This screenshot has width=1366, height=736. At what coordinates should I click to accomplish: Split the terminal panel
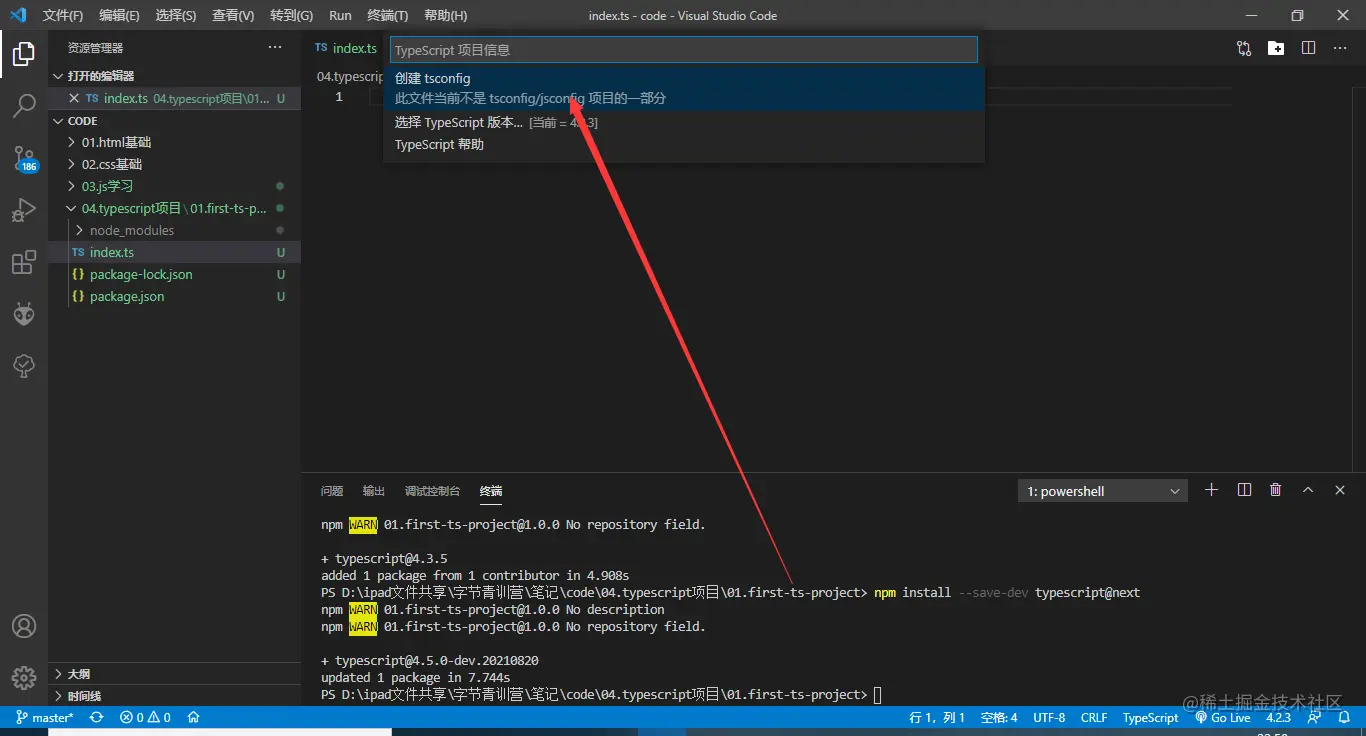click(1244, 490)
